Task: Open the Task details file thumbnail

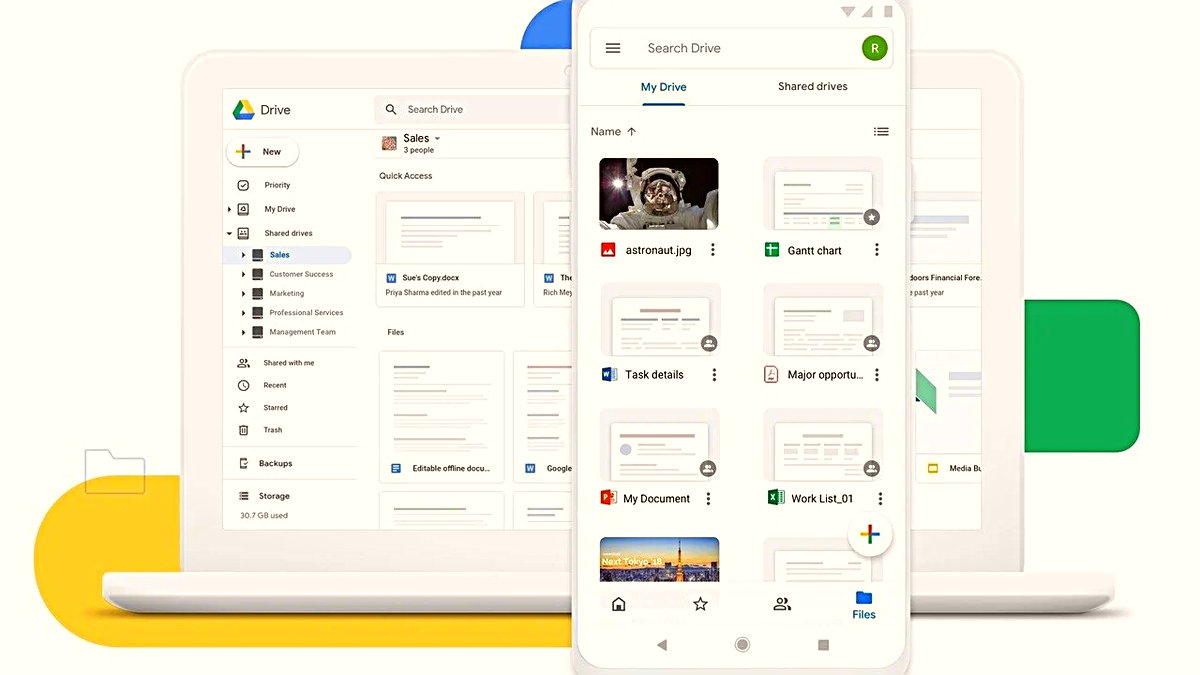Action: 660,319
